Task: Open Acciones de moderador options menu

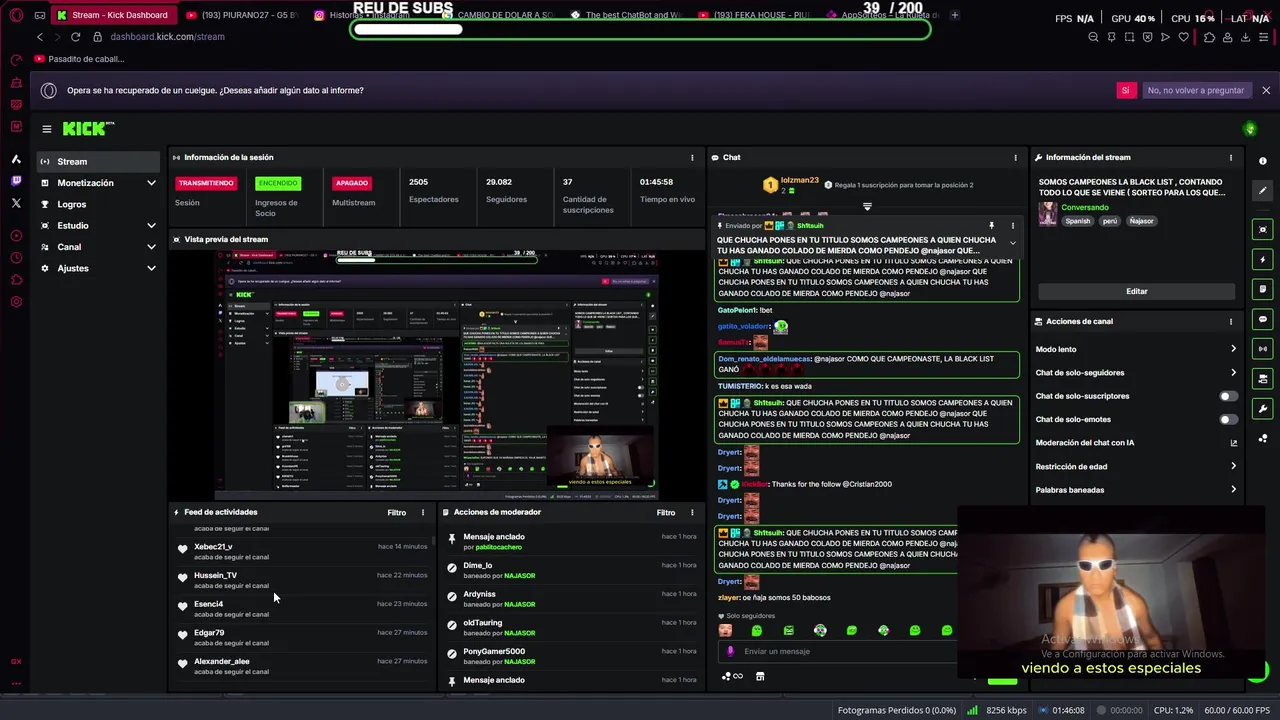Action: click(692, 512)
